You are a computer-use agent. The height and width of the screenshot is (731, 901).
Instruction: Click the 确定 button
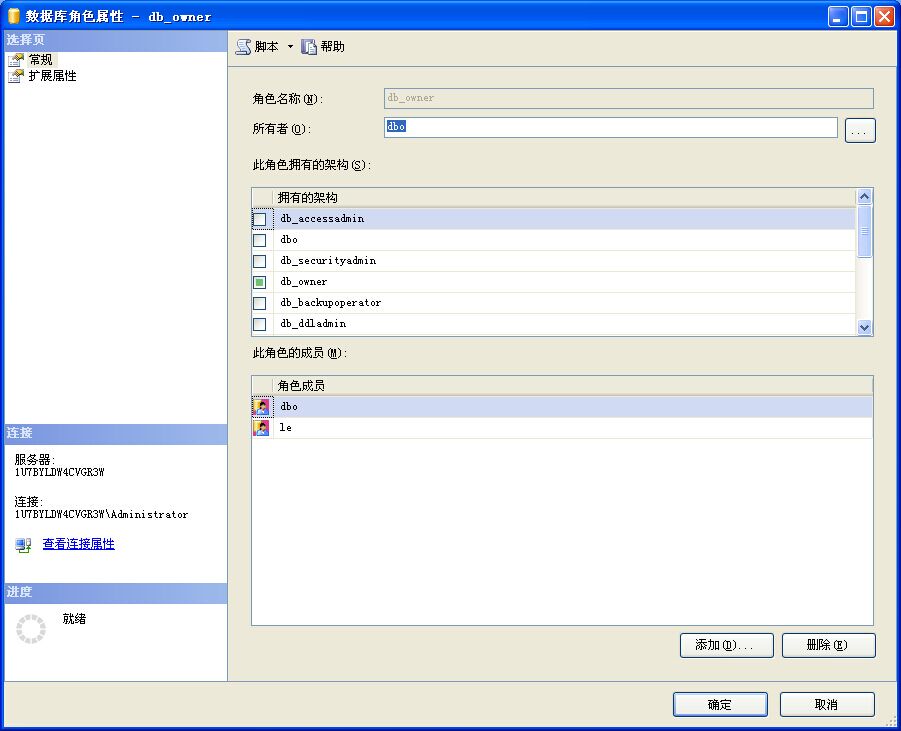720,705
